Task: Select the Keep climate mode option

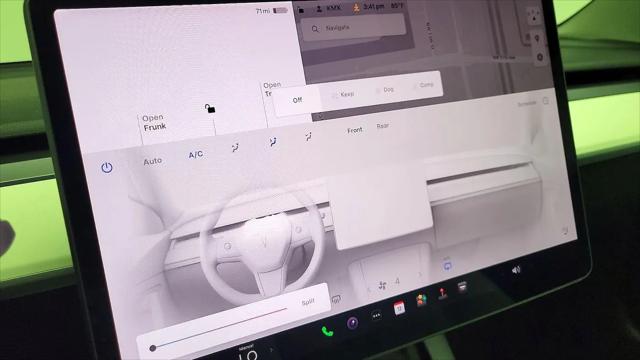Action: (342, 94)
